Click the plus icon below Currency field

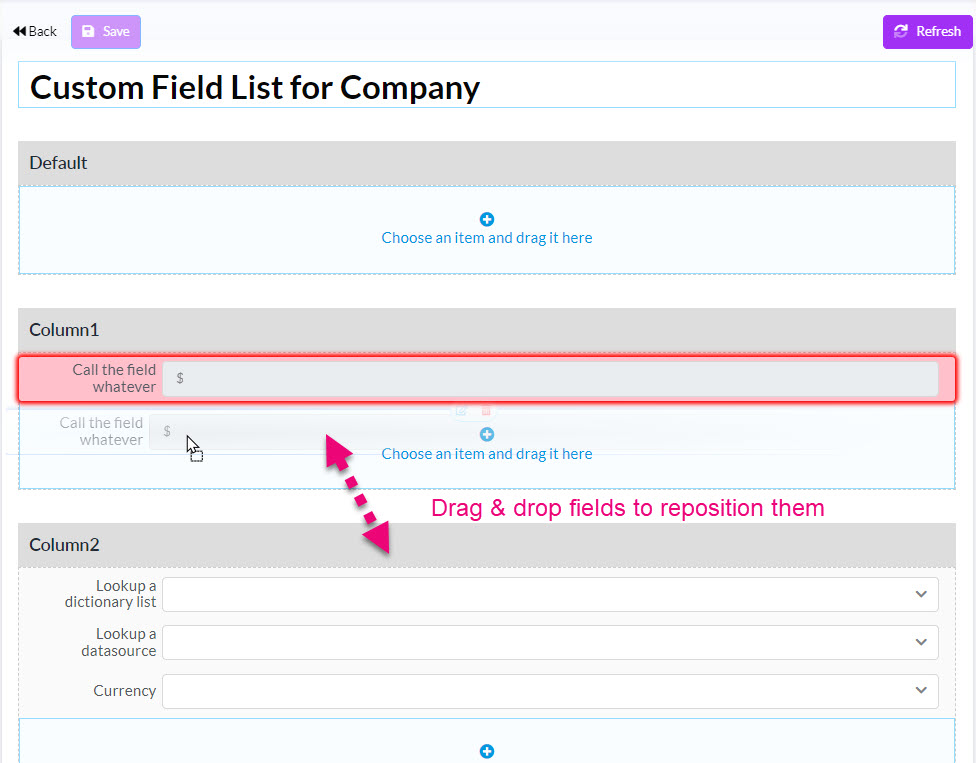coord(487,751)
